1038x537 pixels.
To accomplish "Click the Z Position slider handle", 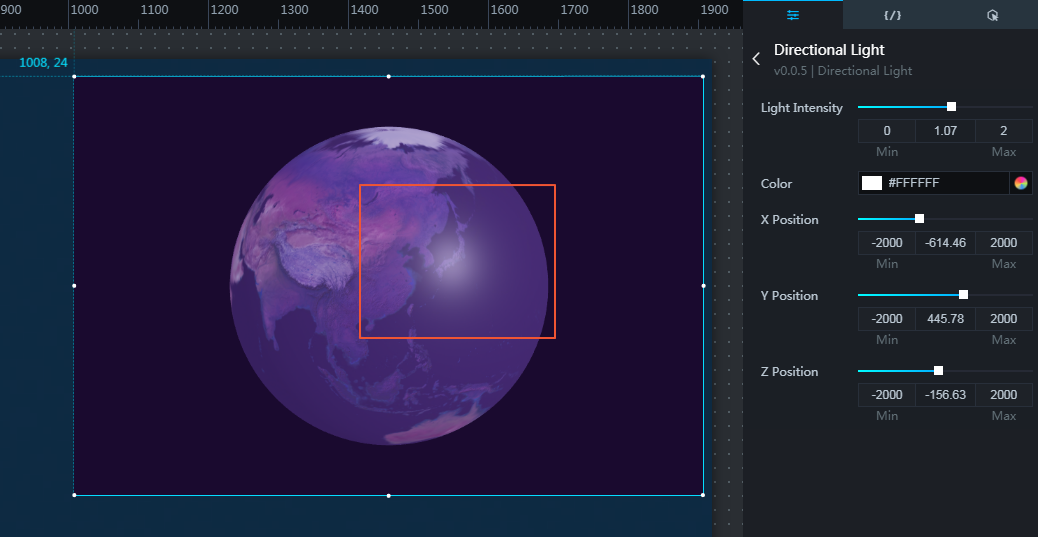I will [x=938, y=371].
